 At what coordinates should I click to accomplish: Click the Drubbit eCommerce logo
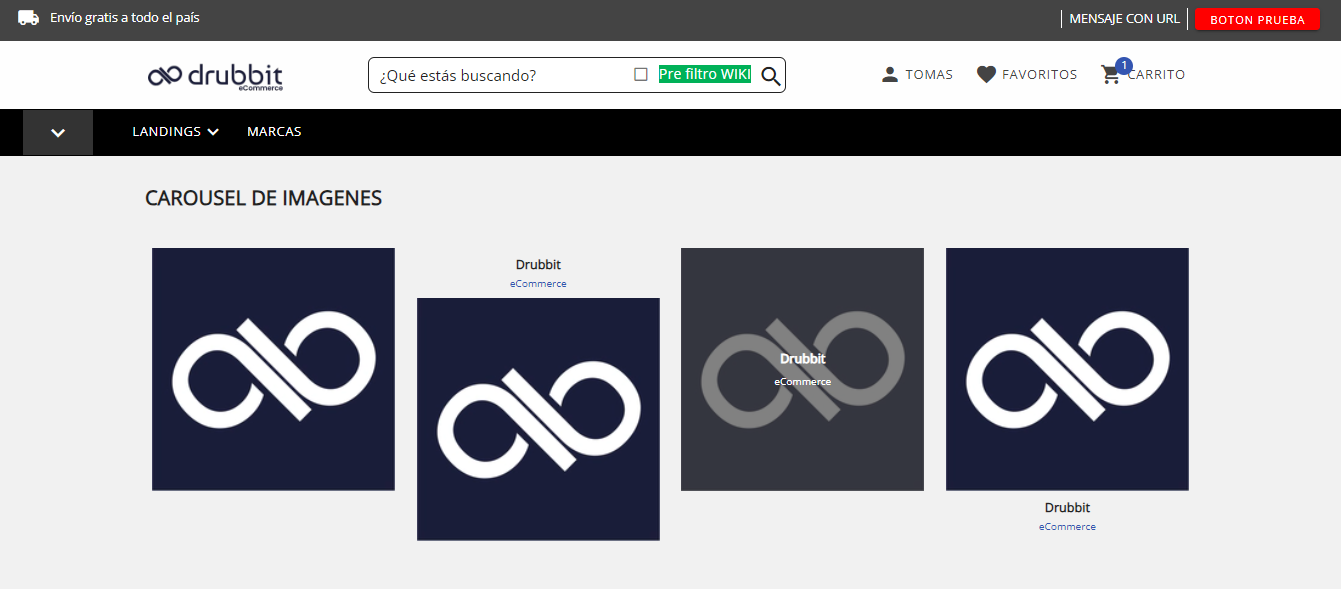[x=215, y=76]
